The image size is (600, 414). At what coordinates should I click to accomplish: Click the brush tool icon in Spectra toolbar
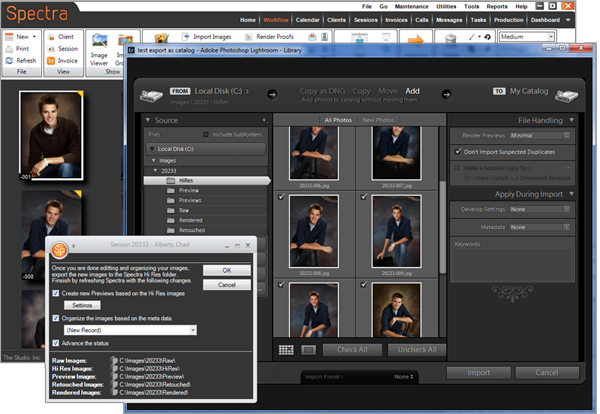click(x=472, y=37)
